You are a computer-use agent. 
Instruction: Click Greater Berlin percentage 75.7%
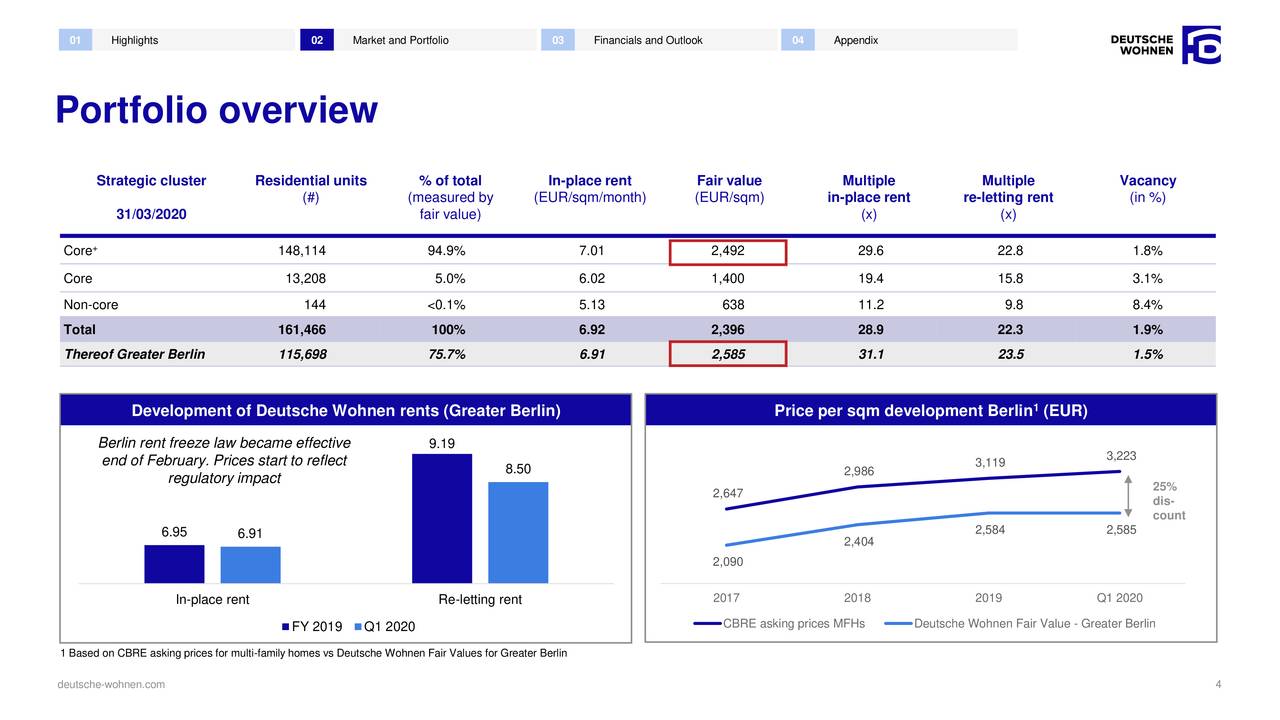pos(446,354)
